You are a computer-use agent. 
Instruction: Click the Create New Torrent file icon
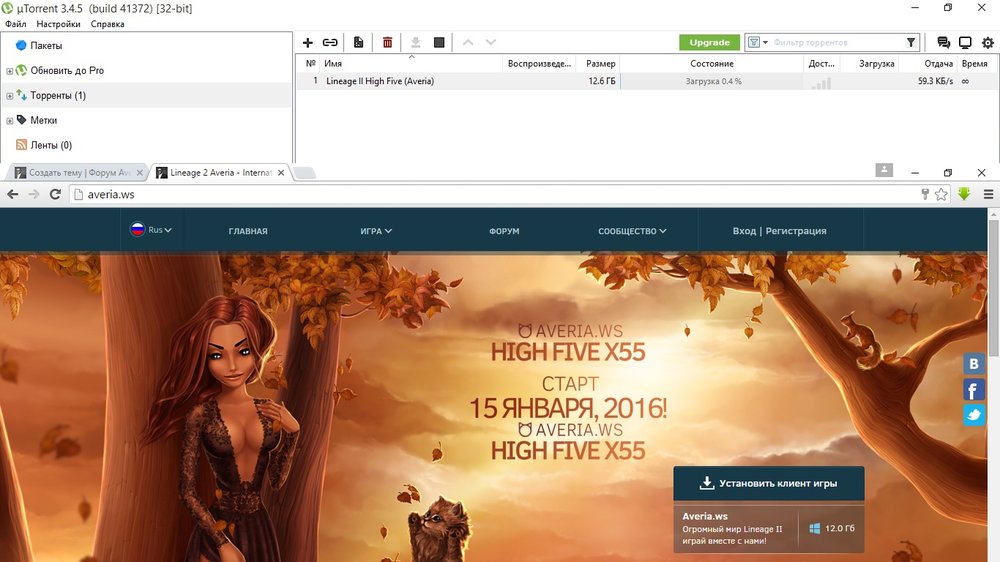(358, 43)
